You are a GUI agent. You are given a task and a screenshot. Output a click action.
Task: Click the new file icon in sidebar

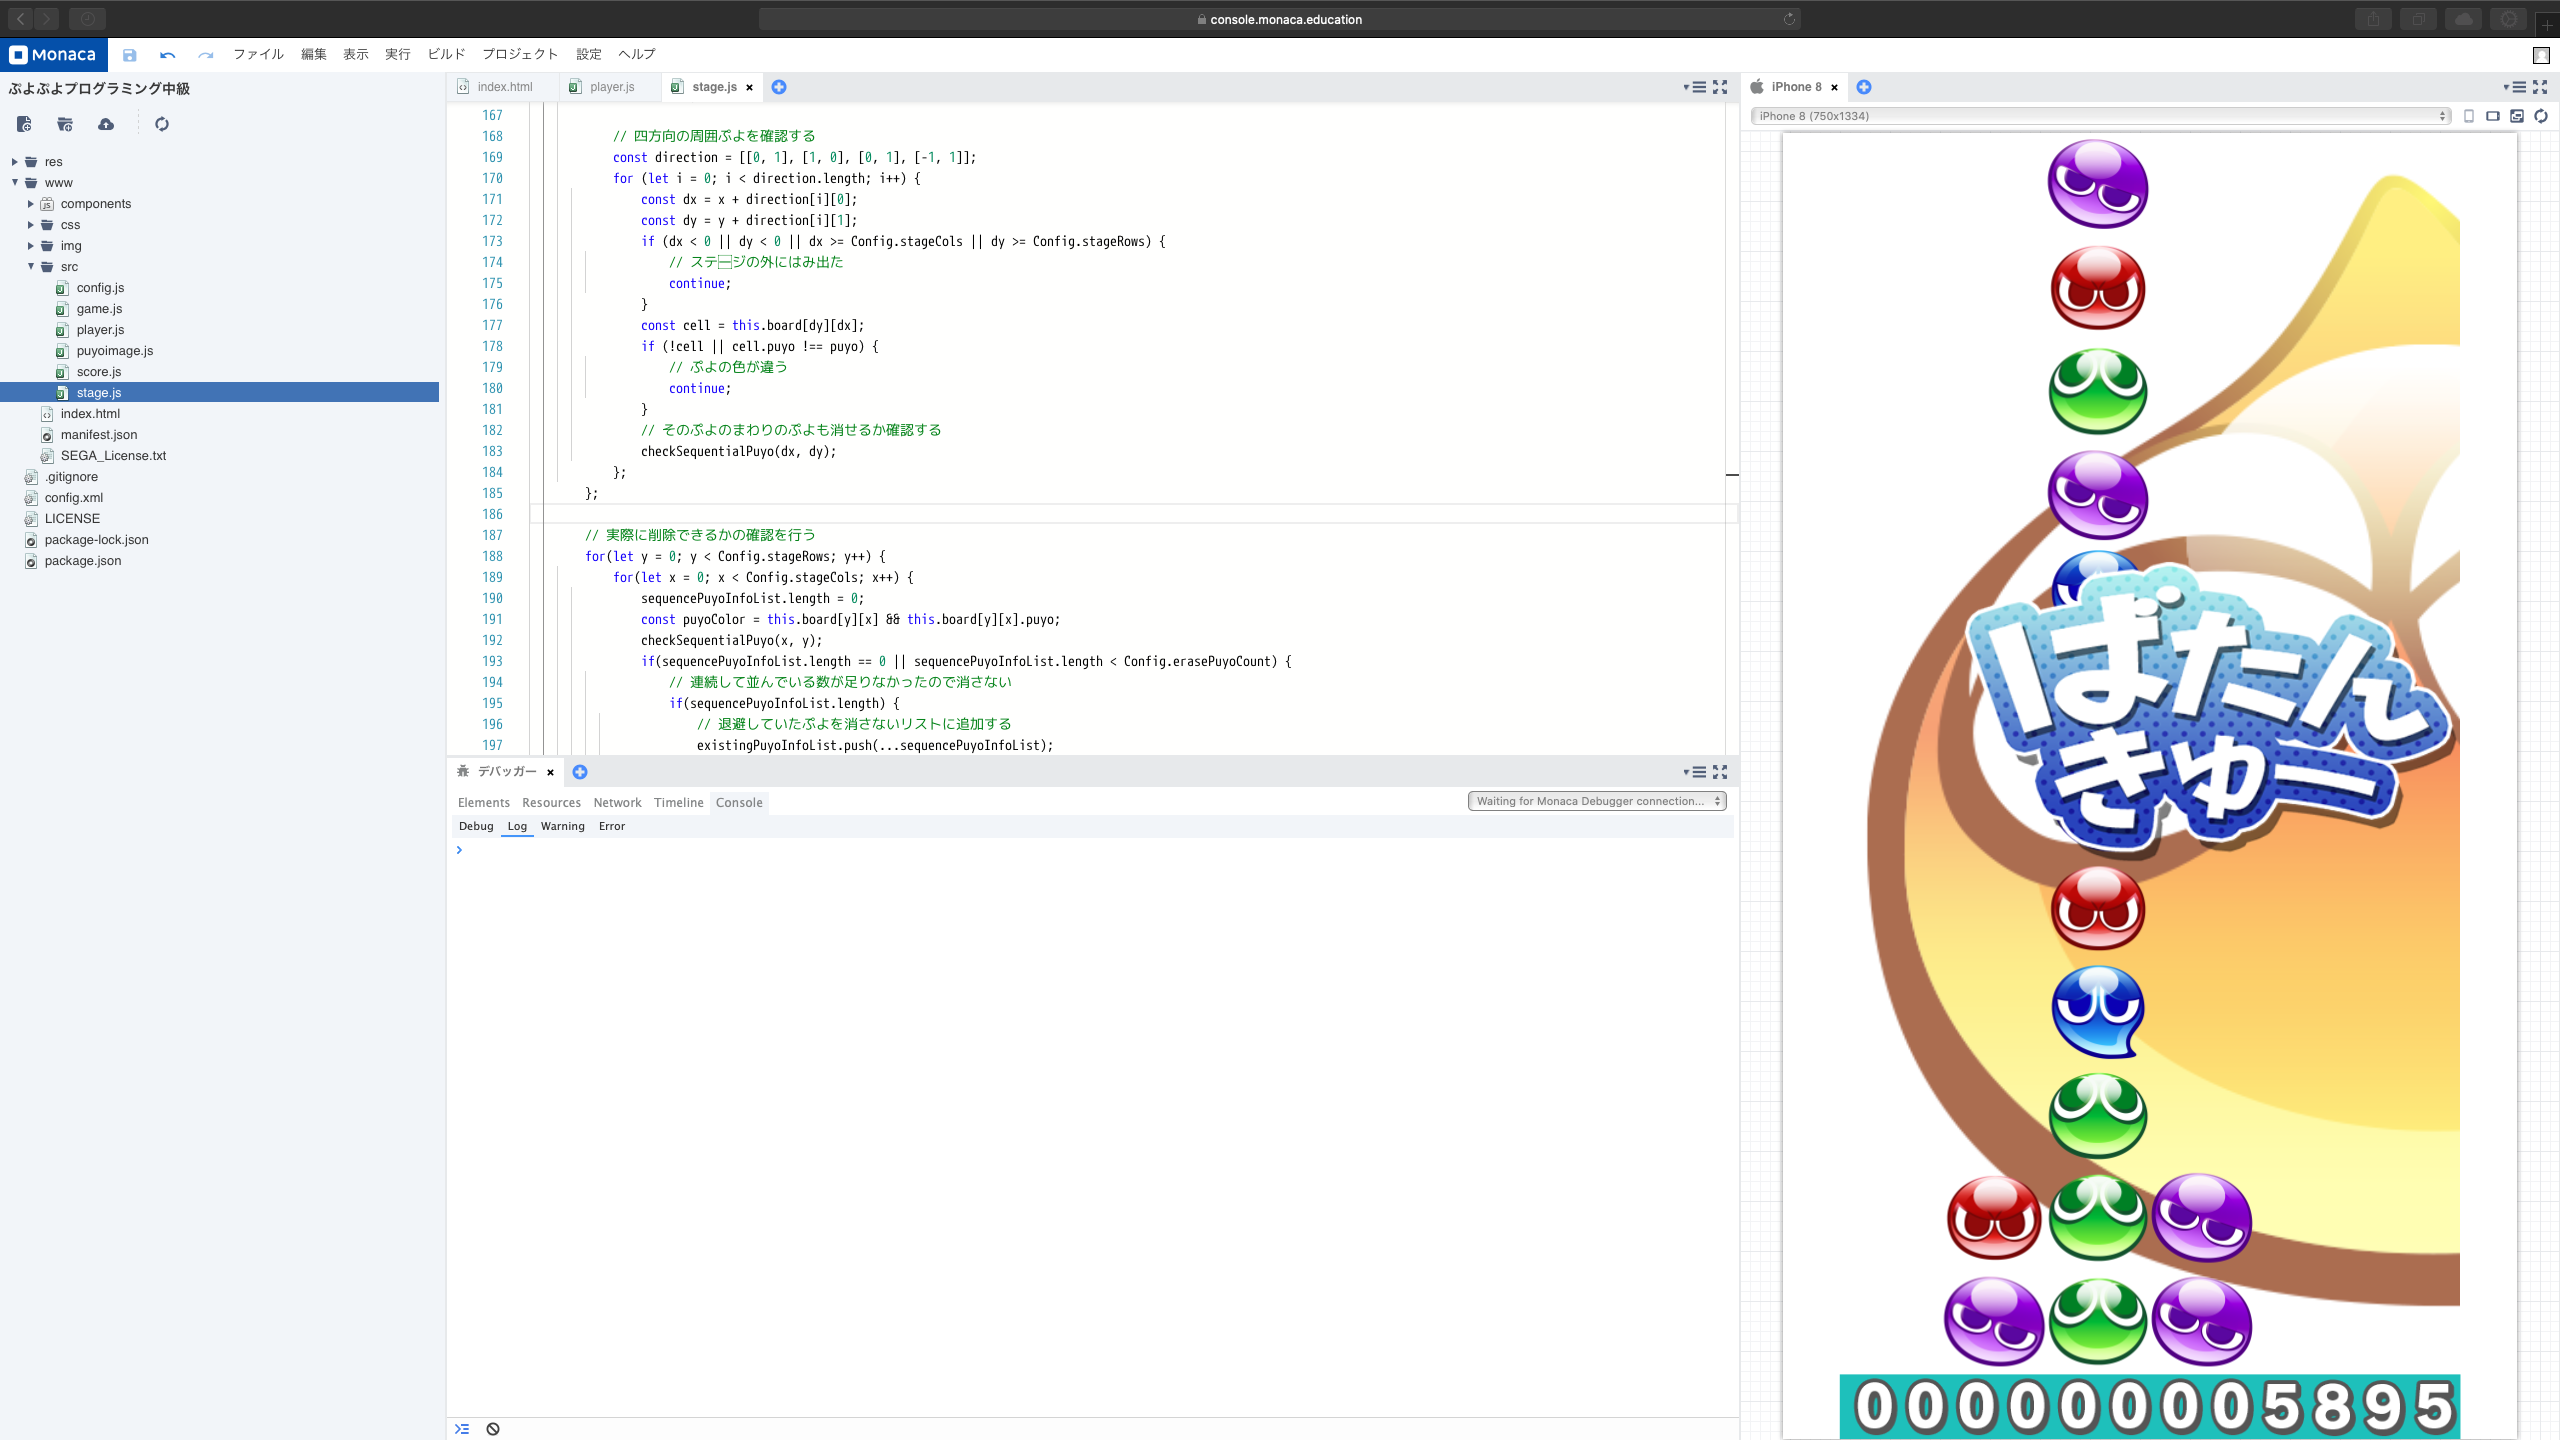point(24,124)
